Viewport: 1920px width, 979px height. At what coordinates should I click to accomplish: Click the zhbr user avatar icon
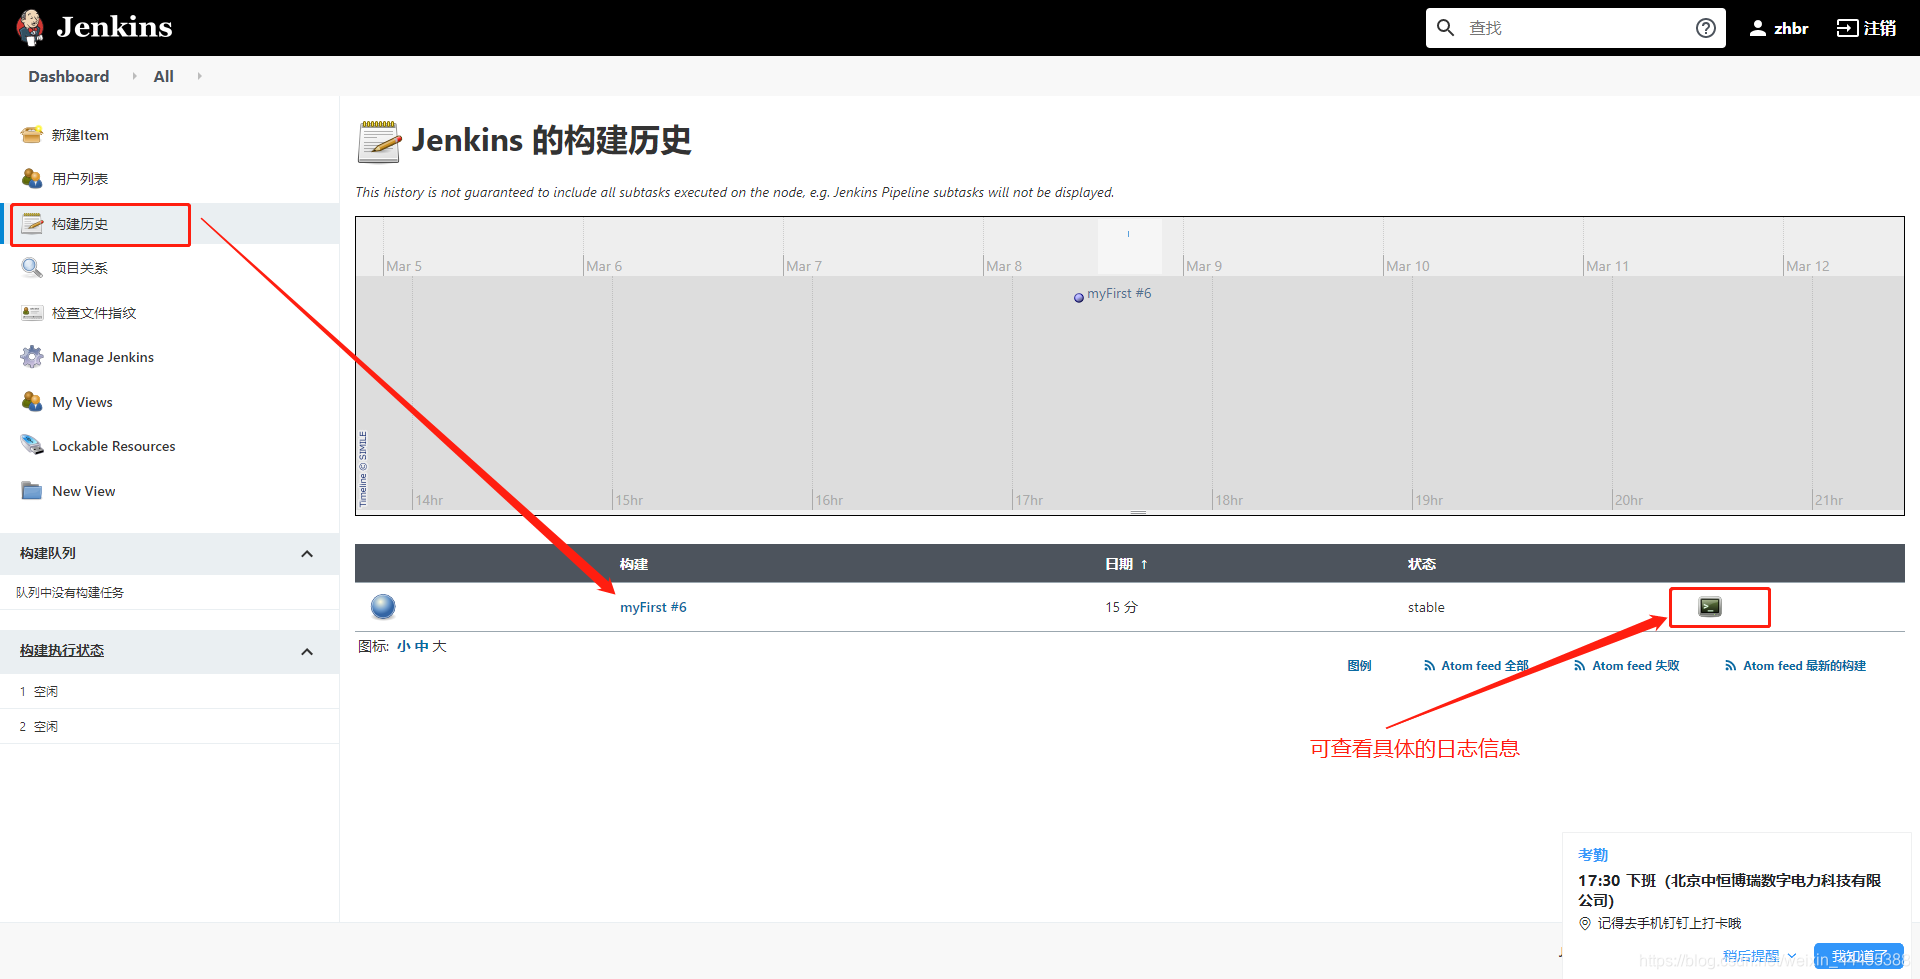1757,28
